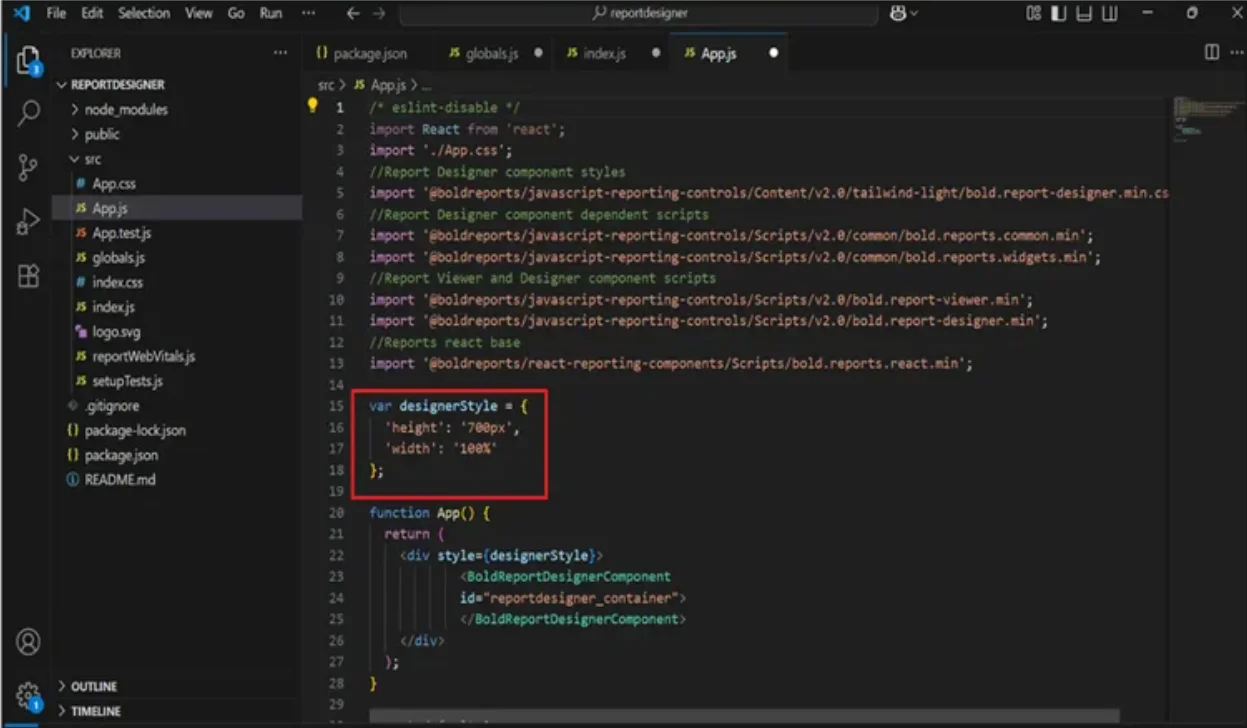Click the lightbulb code action icon
The height and width of the screenshot is (728, 1247).
coord(312,105)
